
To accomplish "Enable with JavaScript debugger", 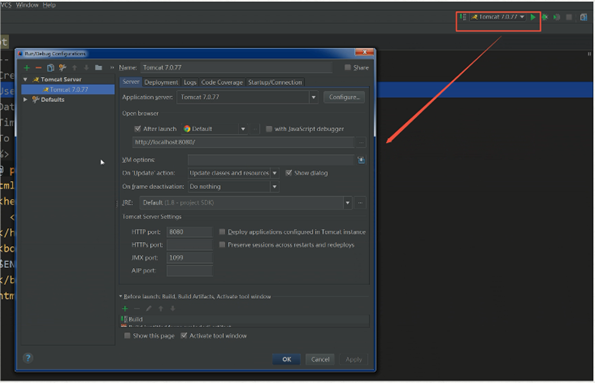I will (269, 129).
